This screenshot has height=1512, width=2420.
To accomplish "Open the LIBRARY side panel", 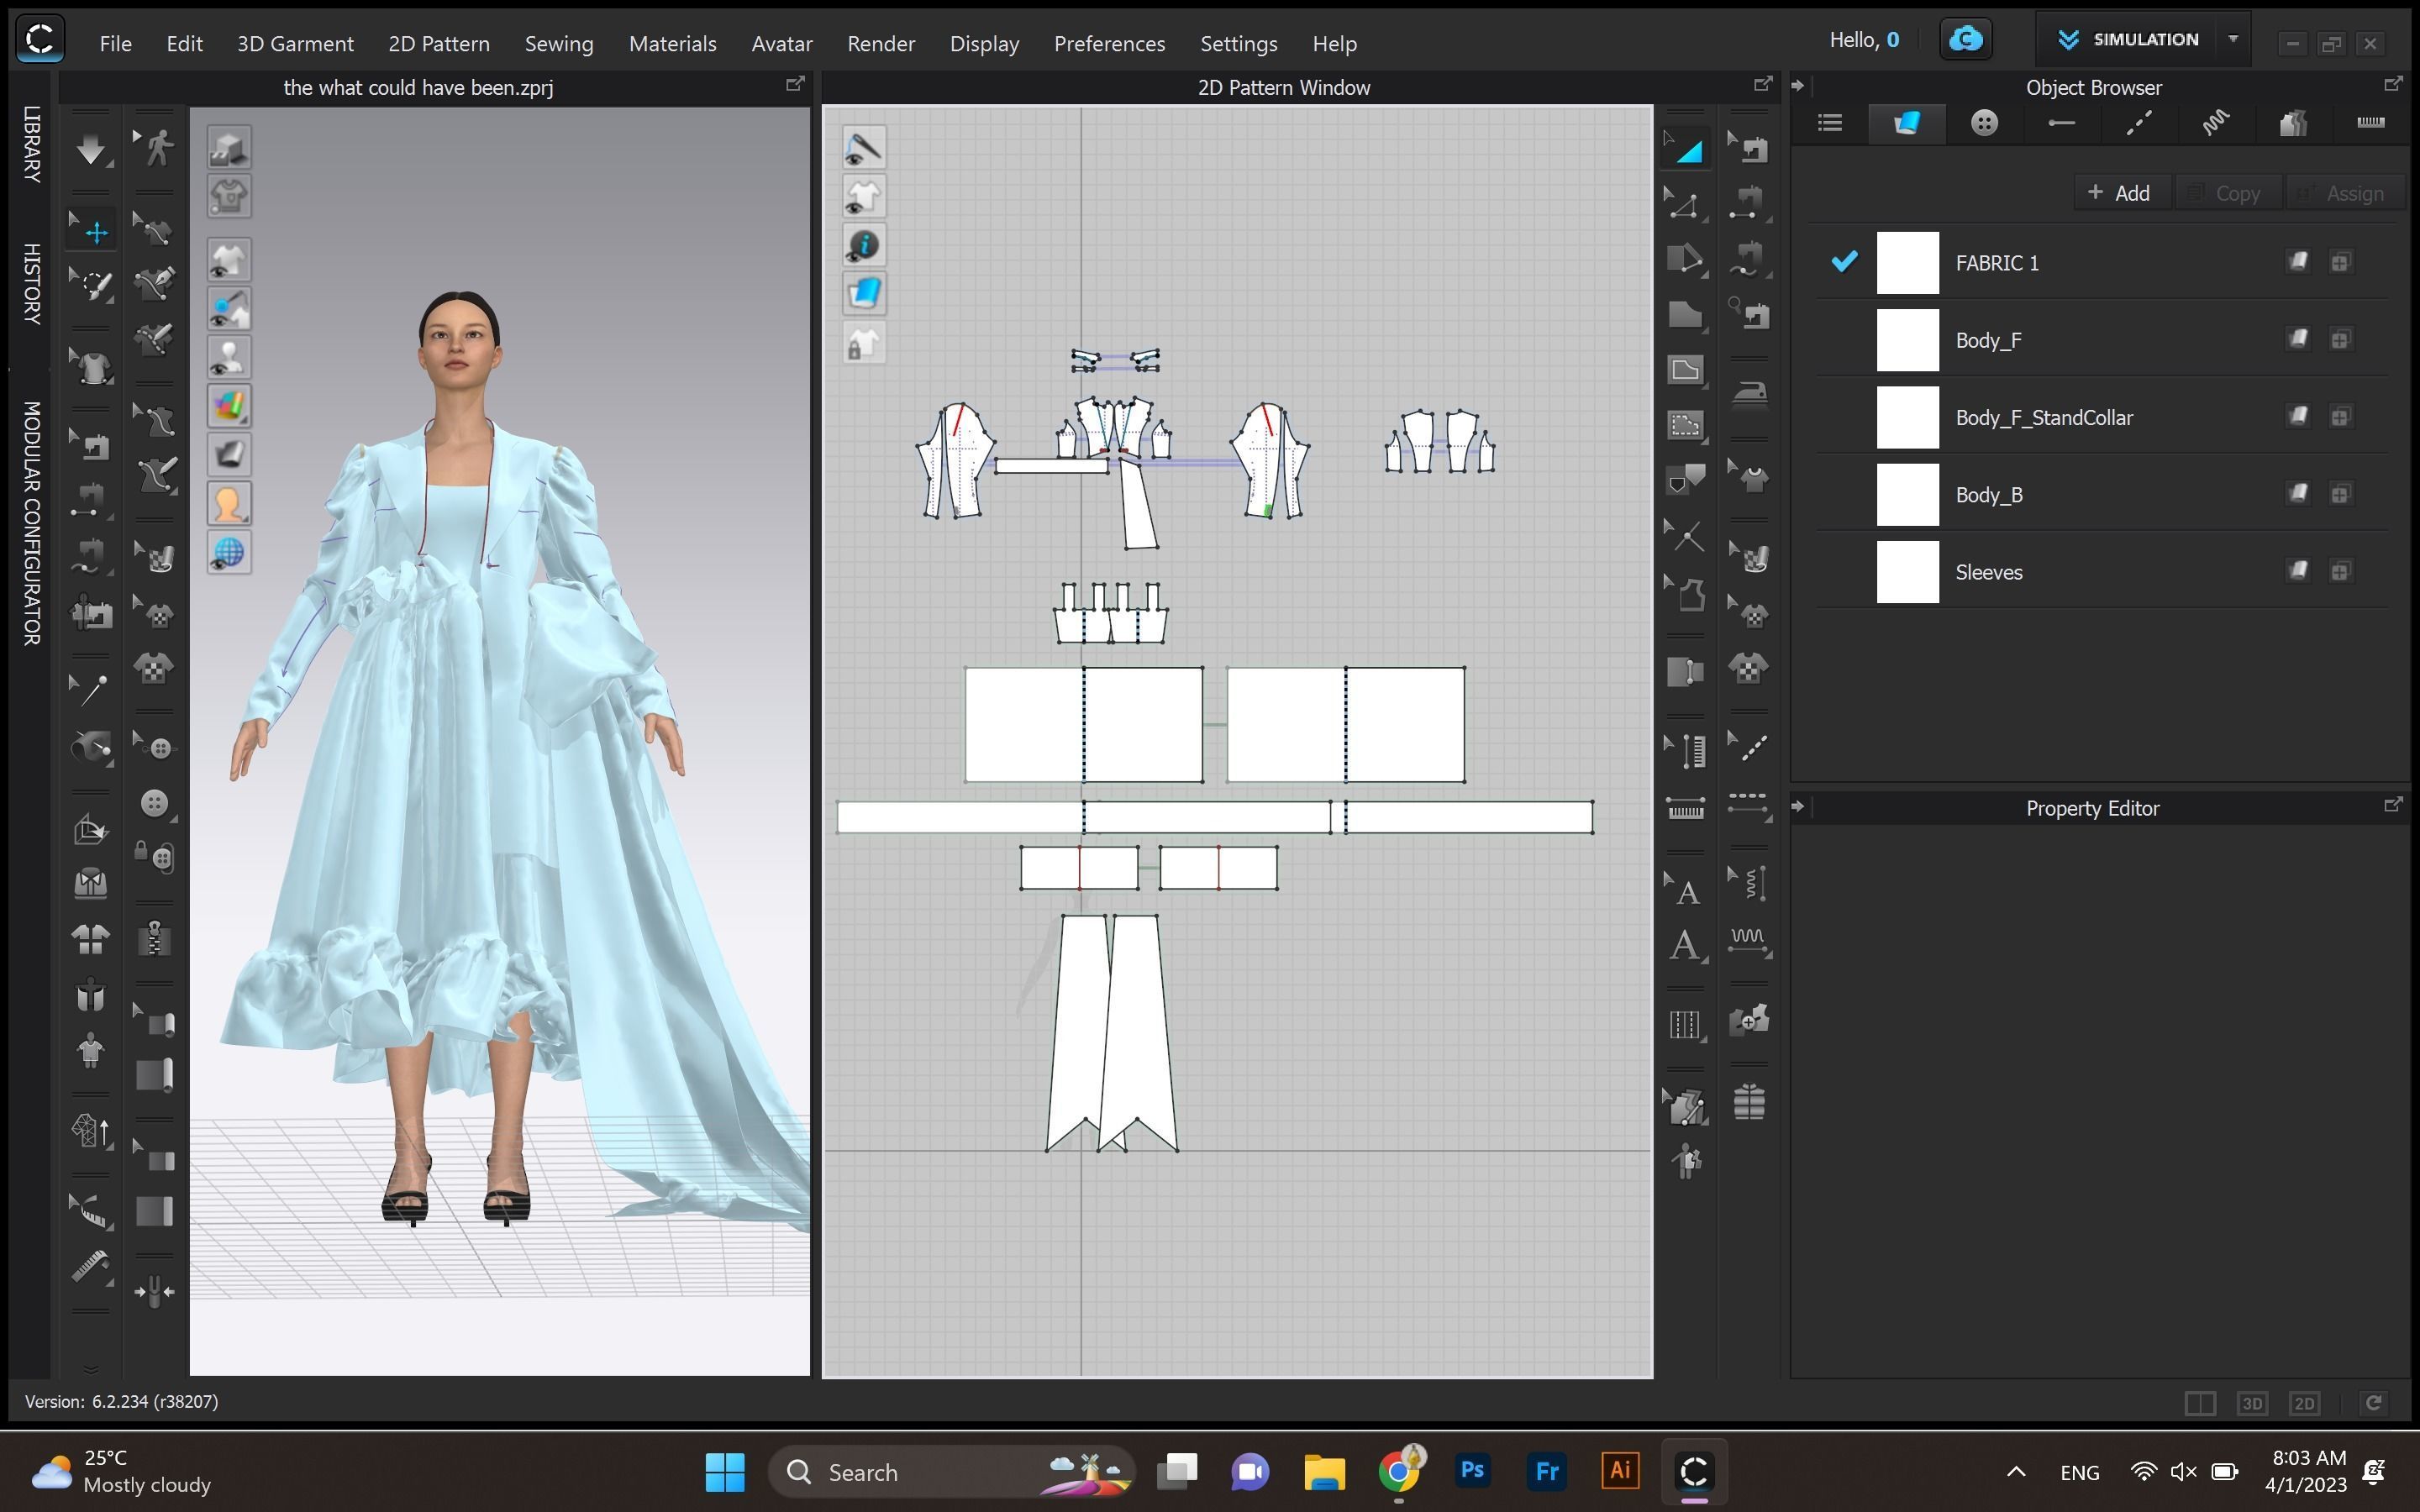I will [x=32, y=144].
